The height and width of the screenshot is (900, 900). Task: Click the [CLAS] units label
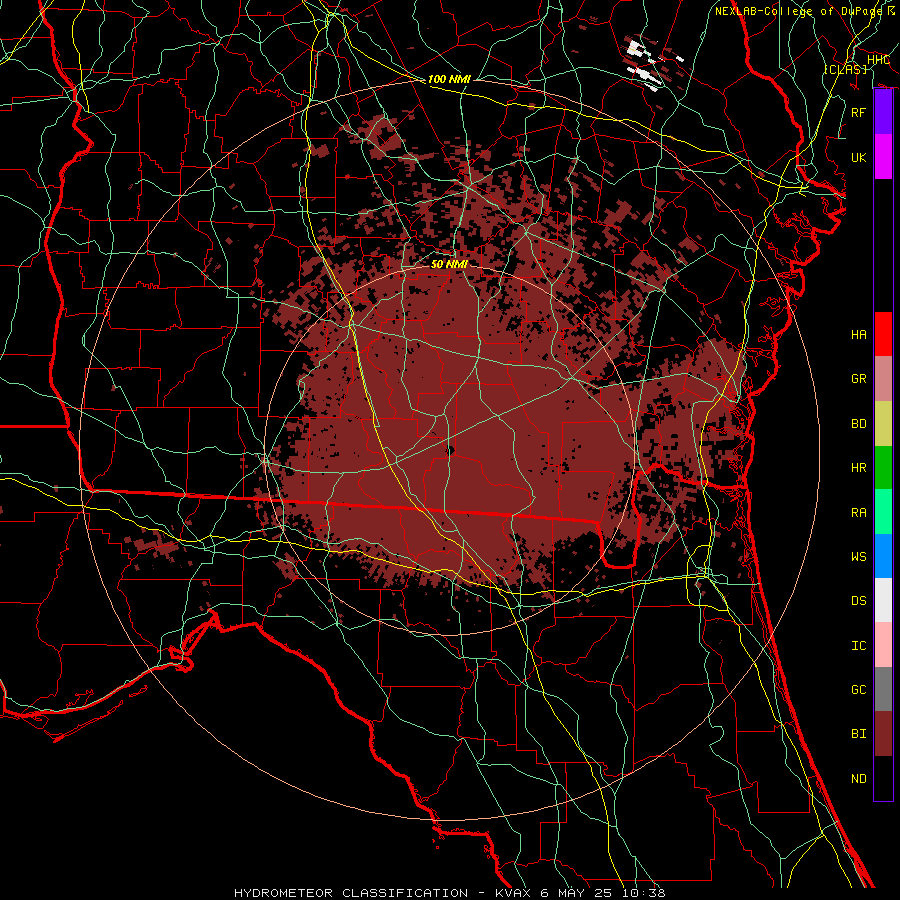click(x=845, y=69)
